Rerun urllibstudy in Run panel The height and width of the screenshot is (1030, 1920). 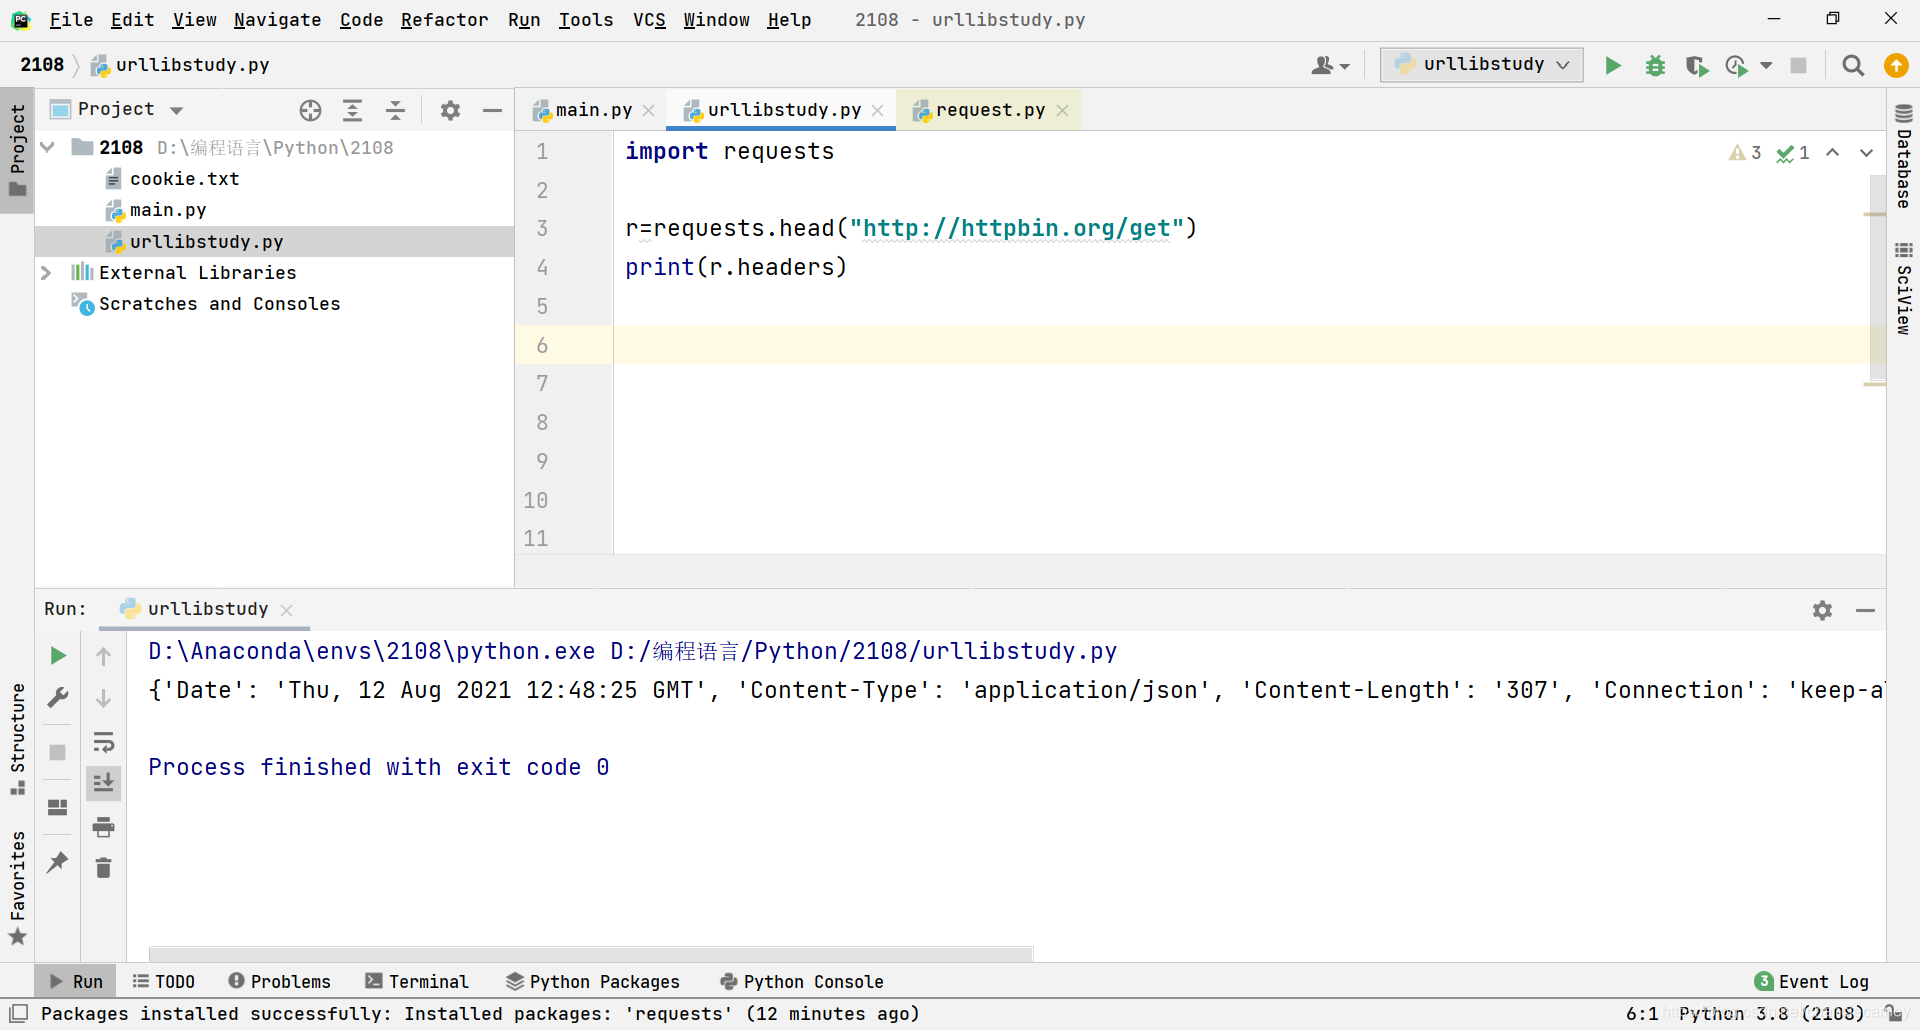(x=58, y=655)
